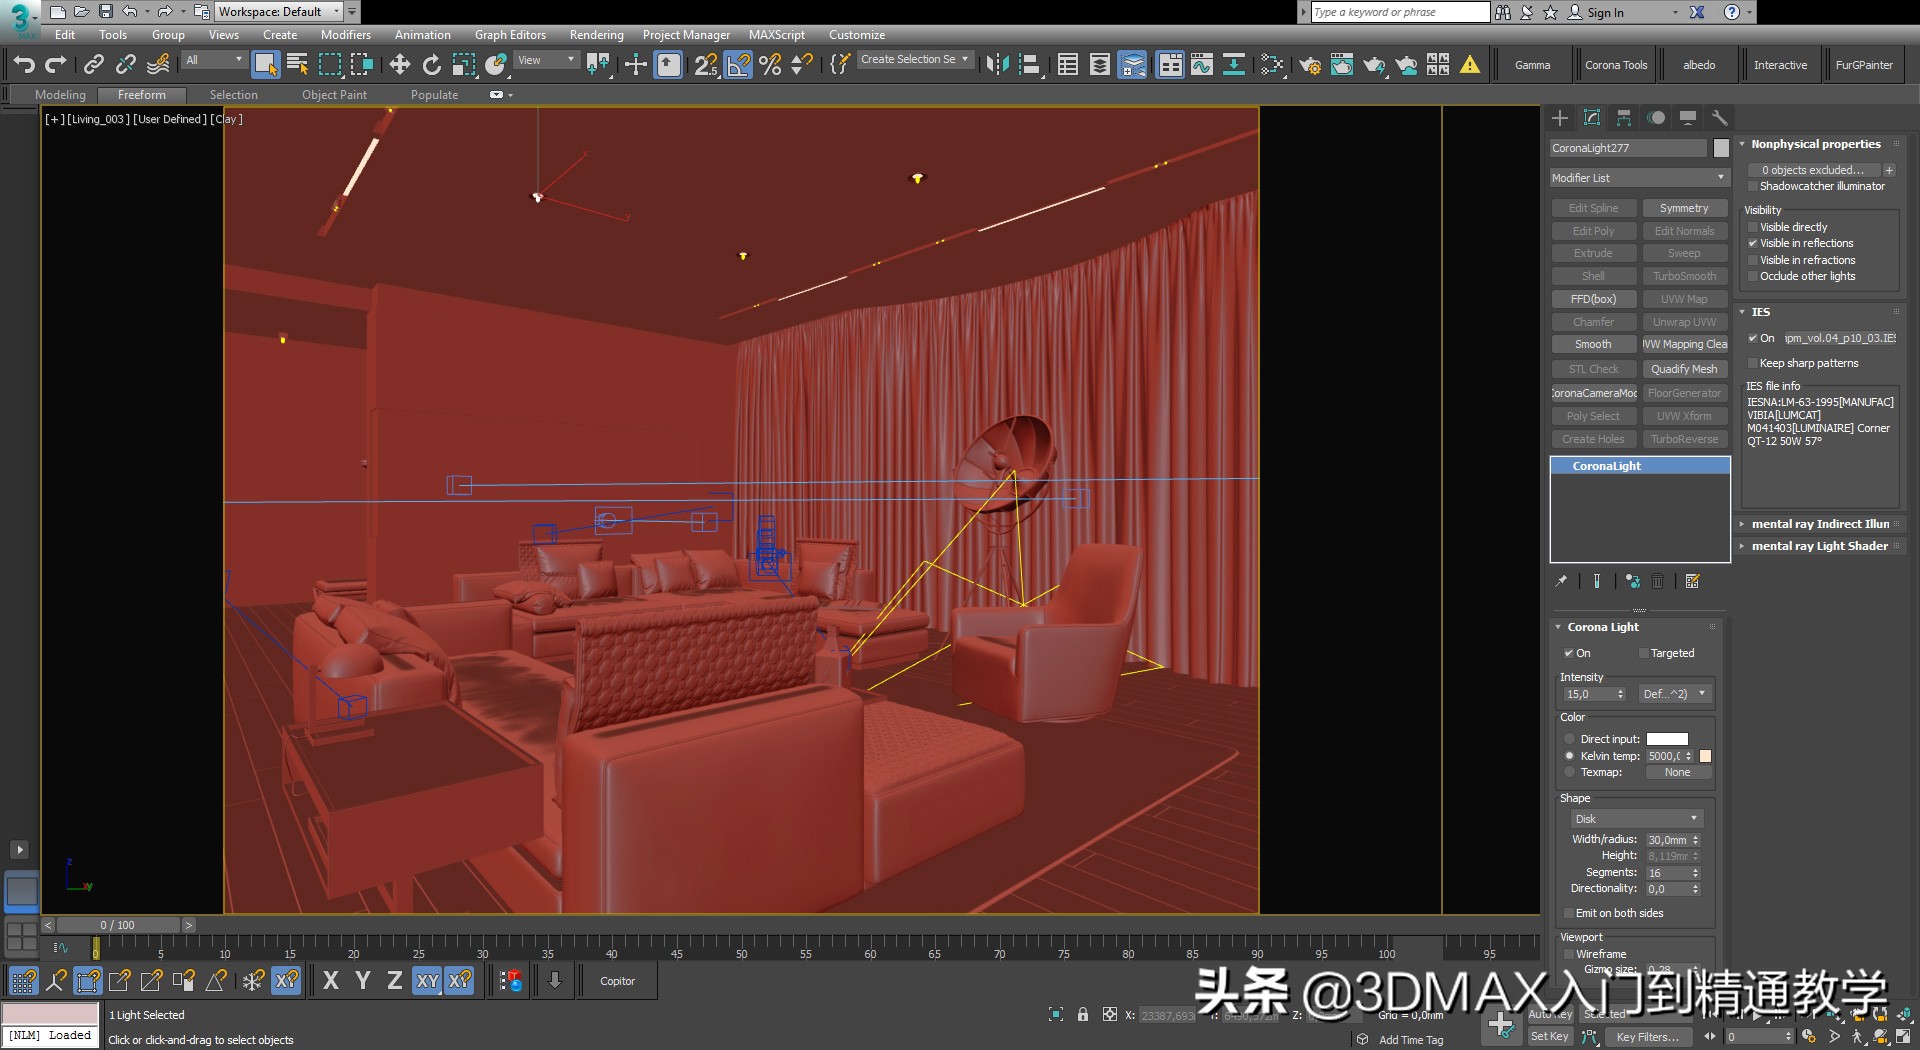
Task: Click the Undo icon
Action: [24, 64]
